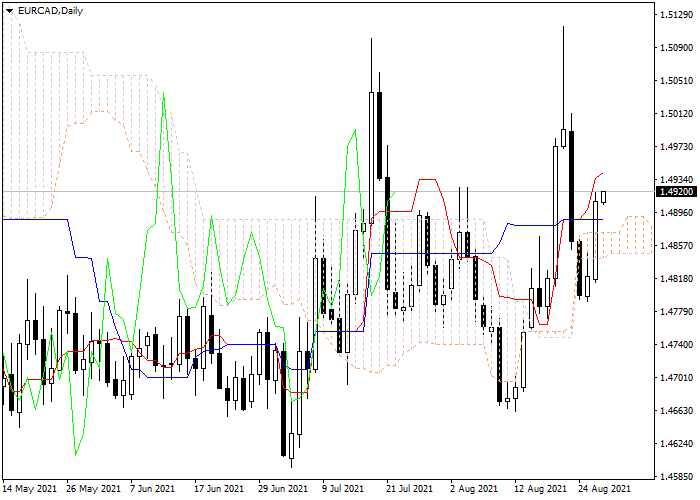The height and width of the screenshot is (500, 700).
Task: Click price axis value 1.48960
Action: pyautogui.click(x=676, y=212)
